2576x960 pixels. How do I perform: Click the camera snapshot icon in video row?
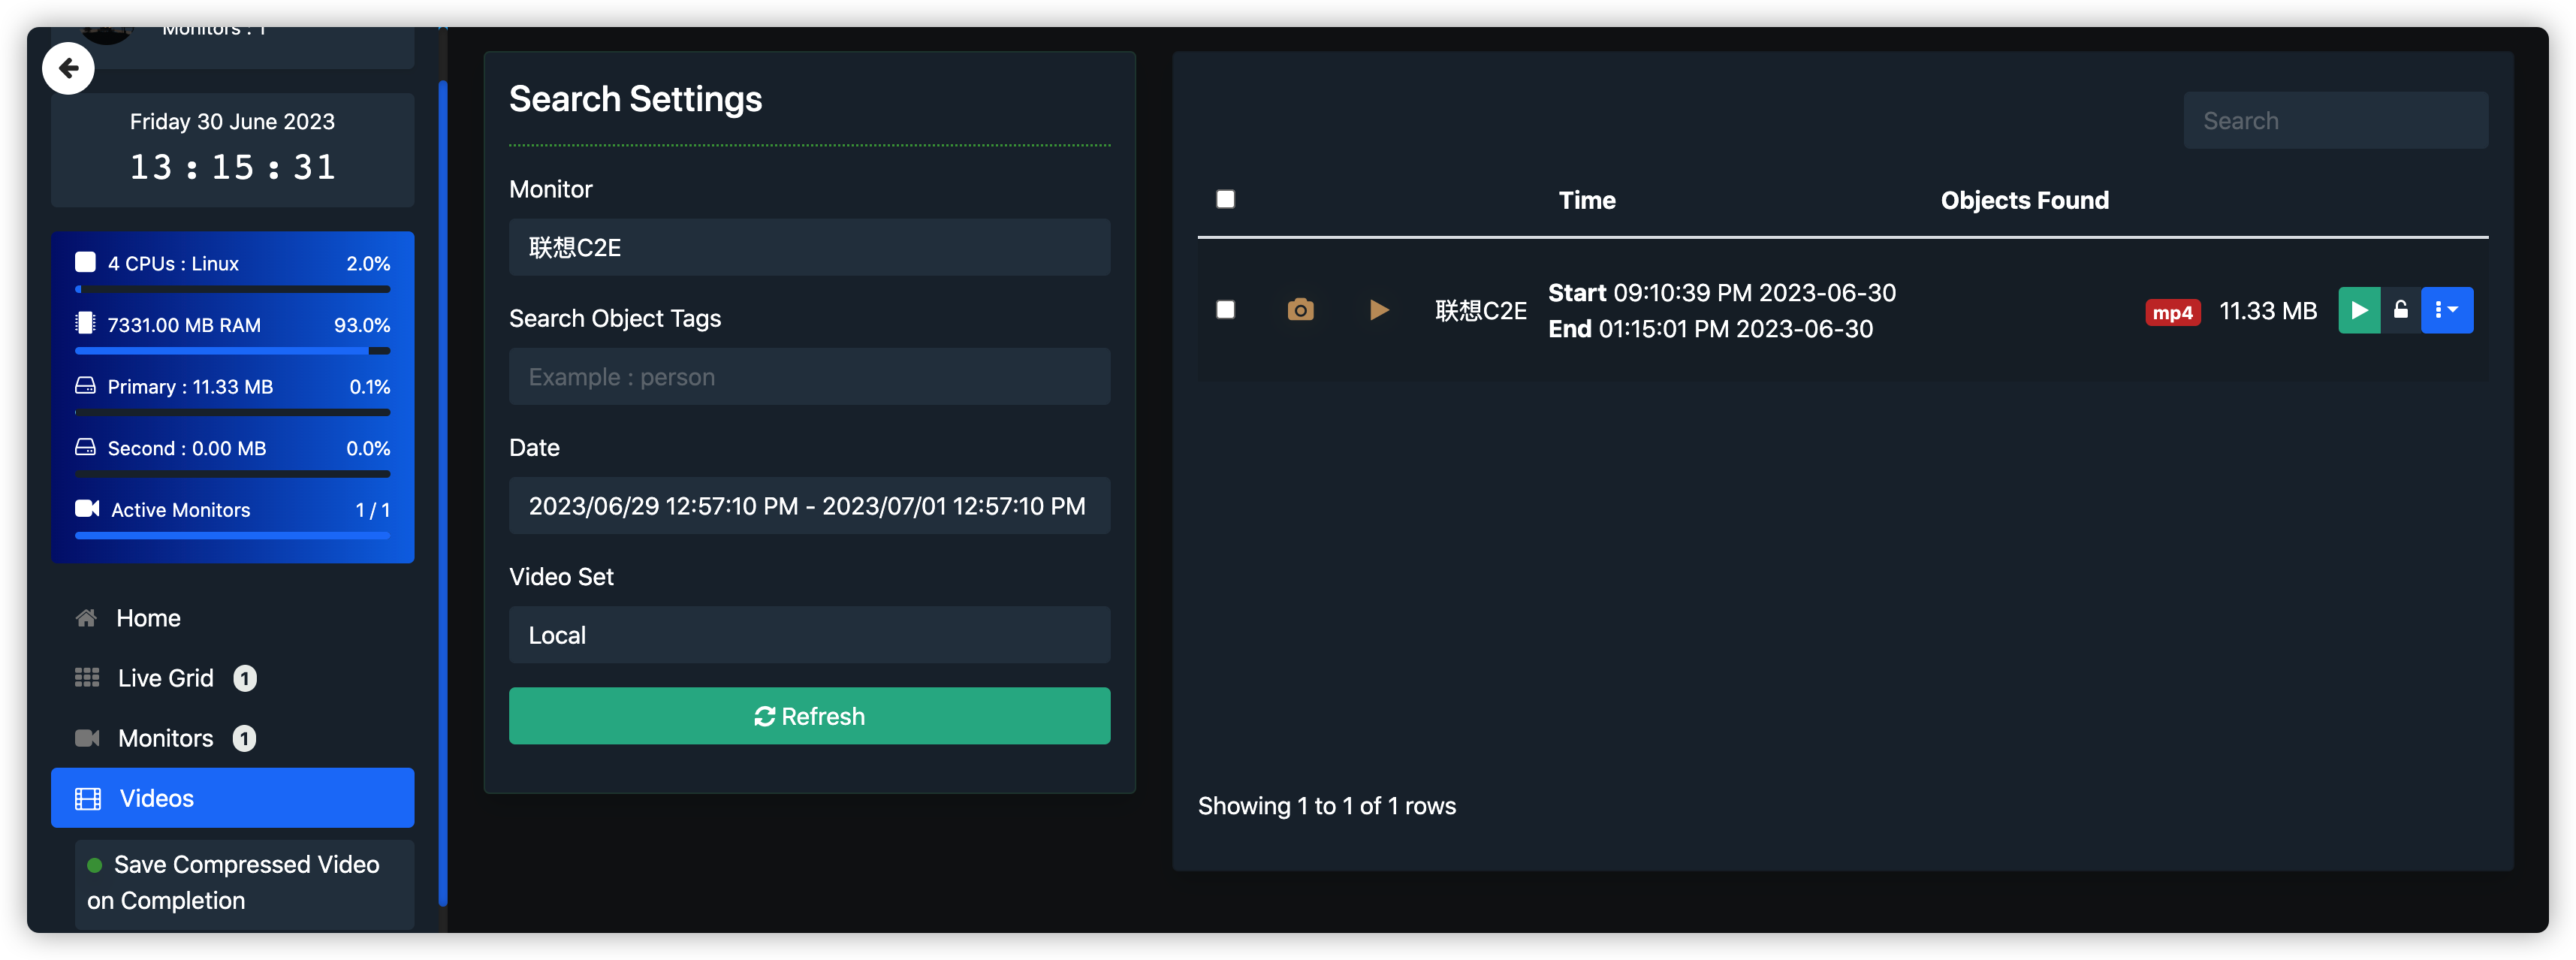pyautogui.click(x=1300, y=310)
